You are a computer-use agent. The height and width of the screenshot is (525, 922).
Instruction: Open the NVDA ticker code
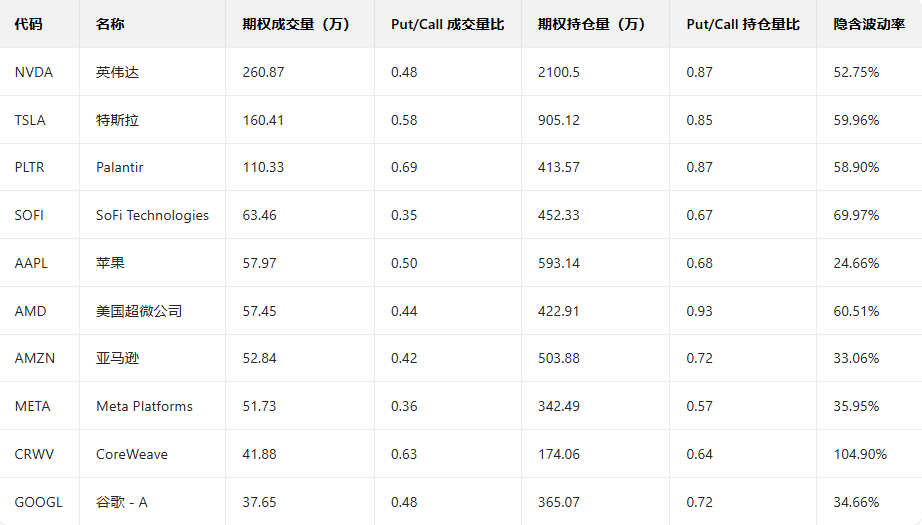[34, 72]
